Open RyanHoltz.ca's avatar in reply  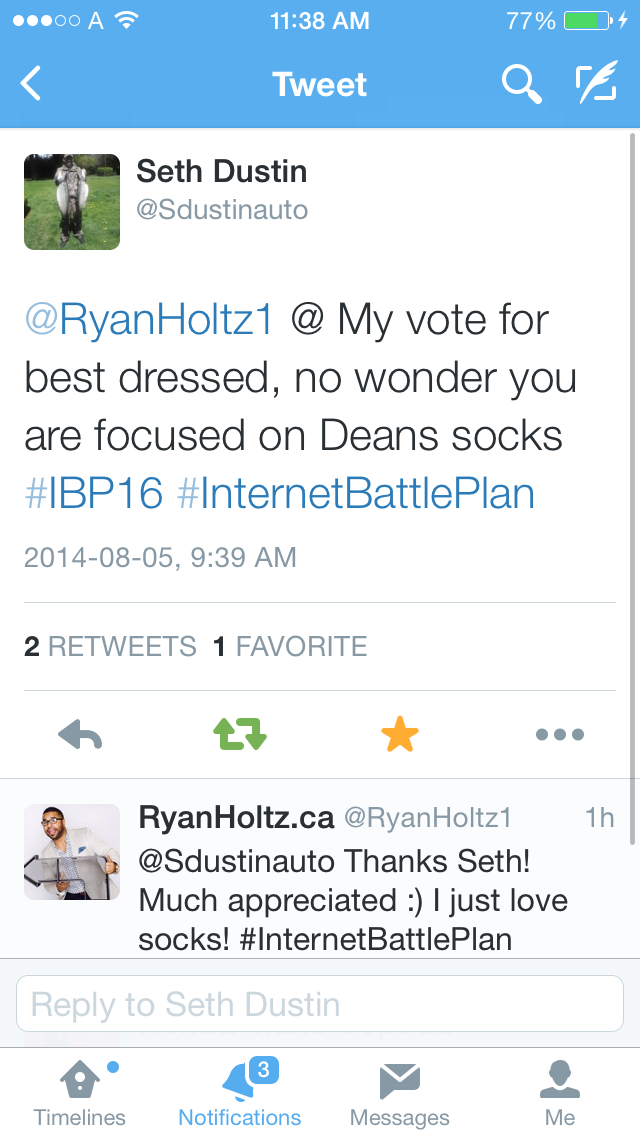[x=72, y=851]
